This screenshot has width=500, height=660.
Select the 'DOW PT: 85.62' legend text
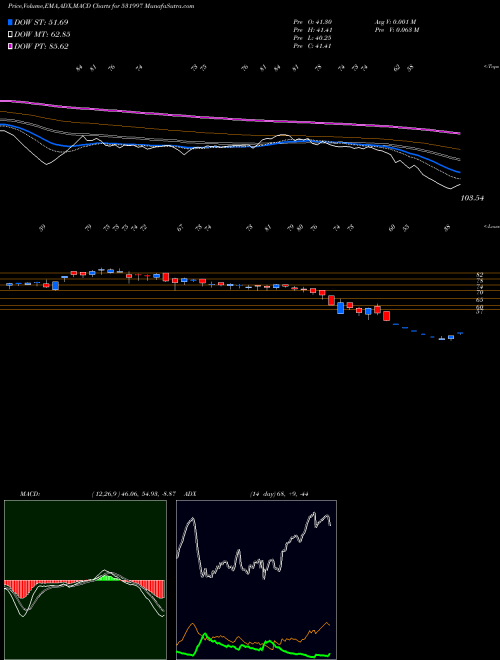[41, 47]
